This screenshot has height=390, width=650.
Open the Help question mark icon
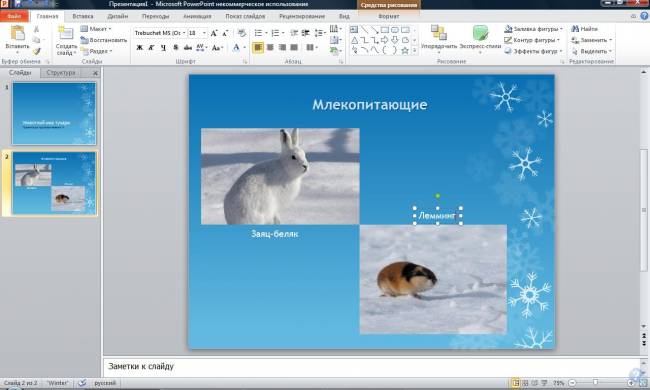click(x=644, y=16)
